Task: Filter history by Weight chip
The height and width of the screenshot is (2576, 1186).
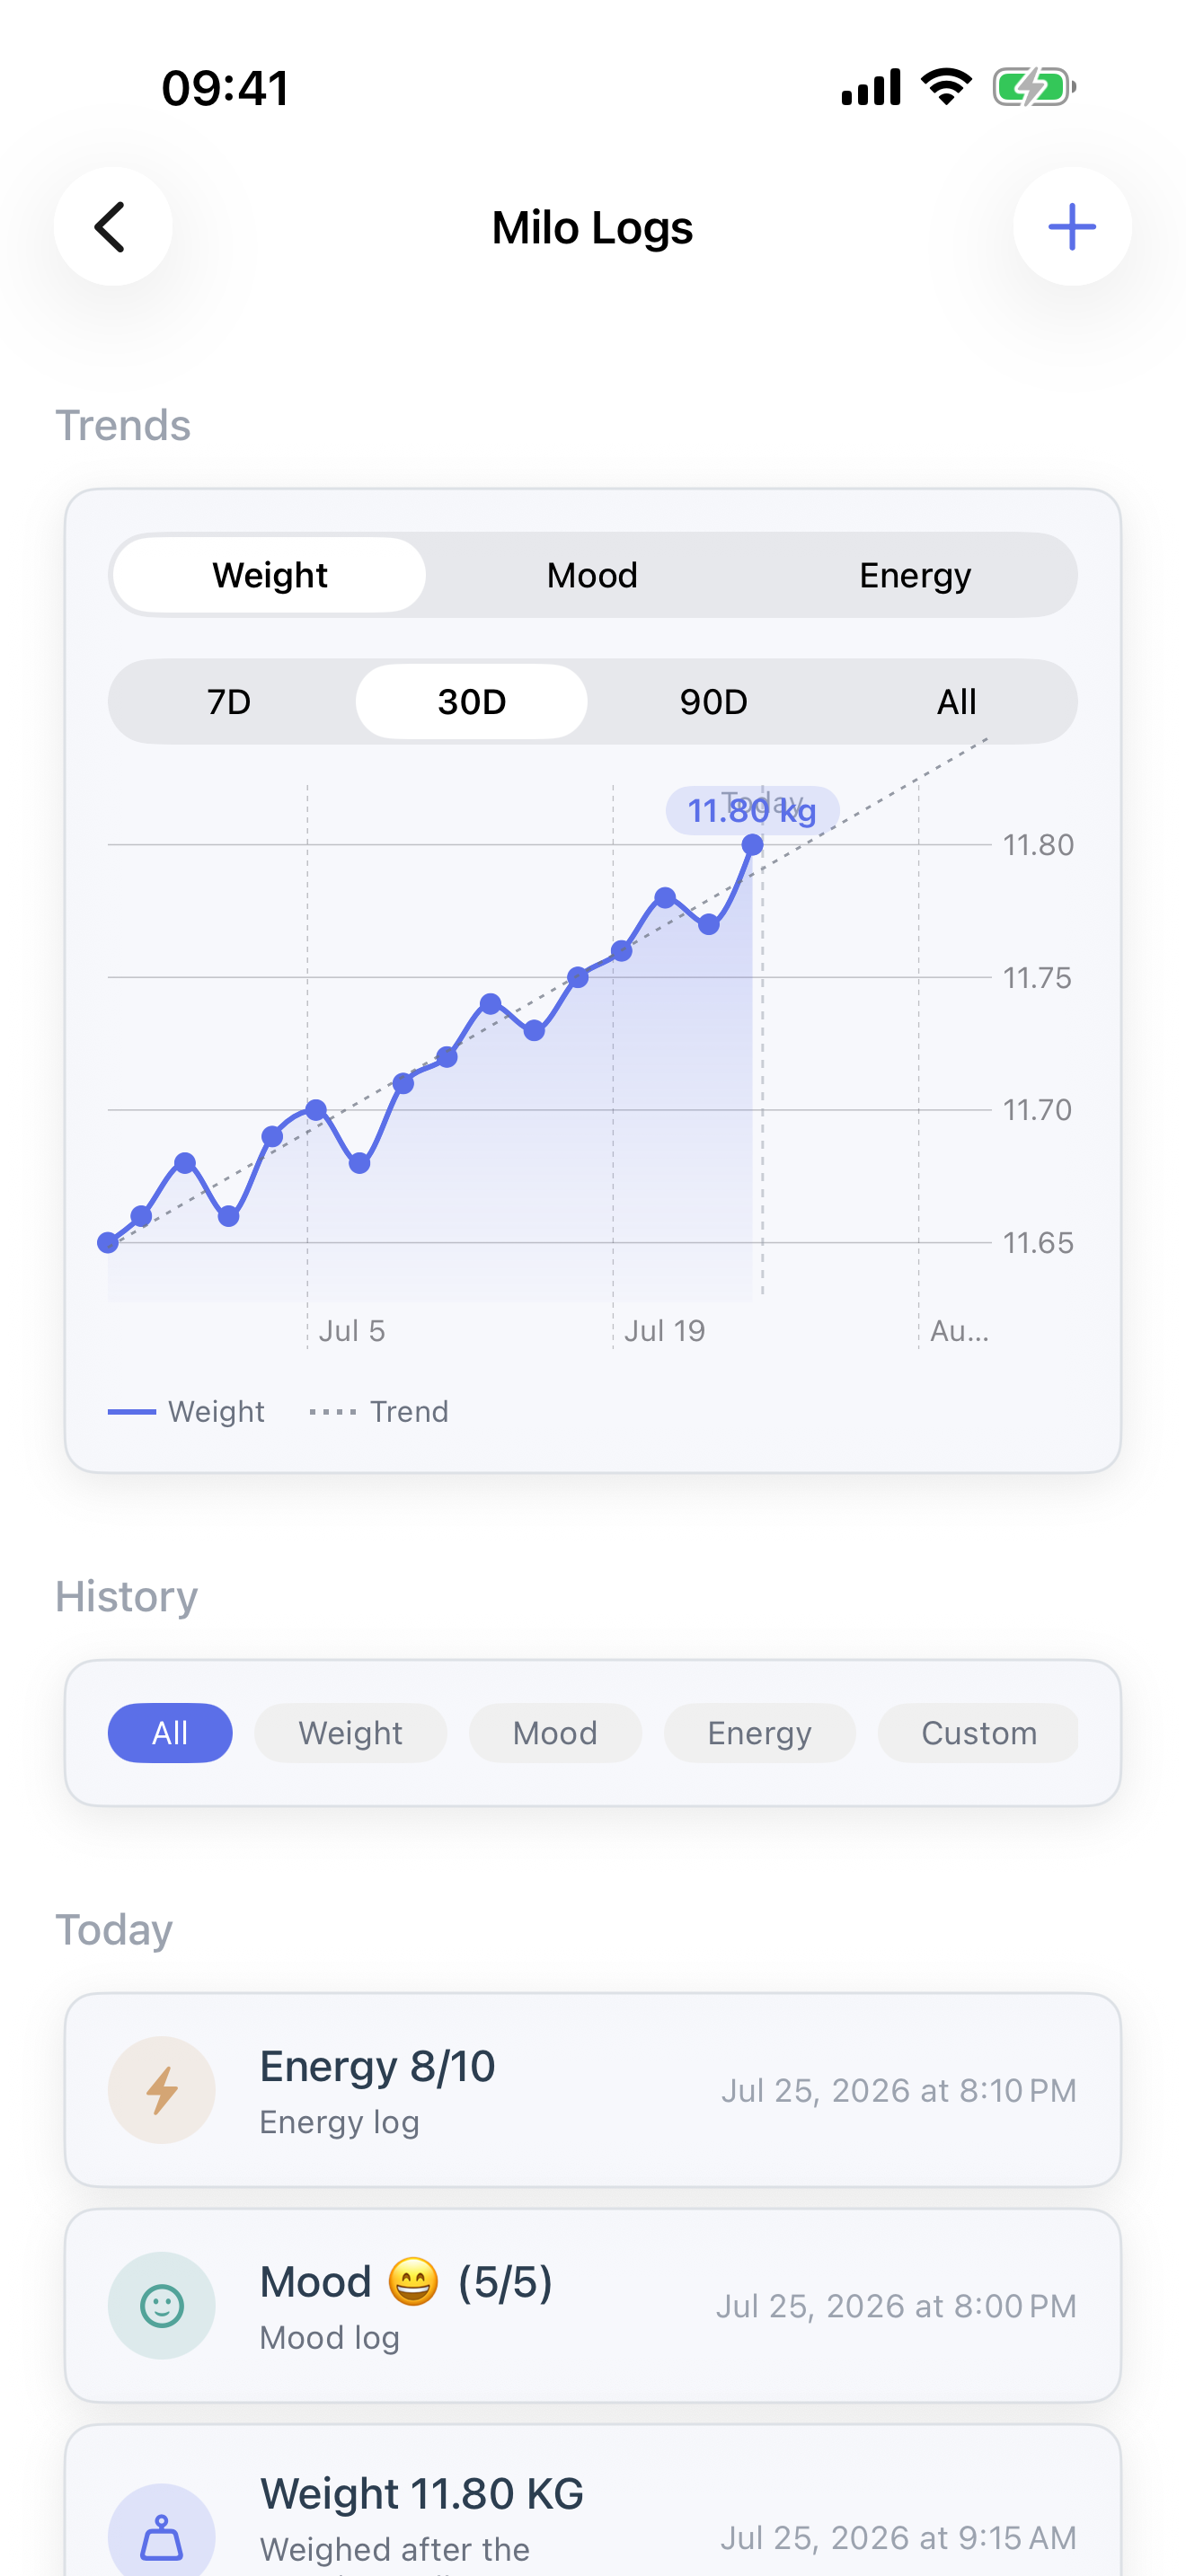Action: 350,1733
